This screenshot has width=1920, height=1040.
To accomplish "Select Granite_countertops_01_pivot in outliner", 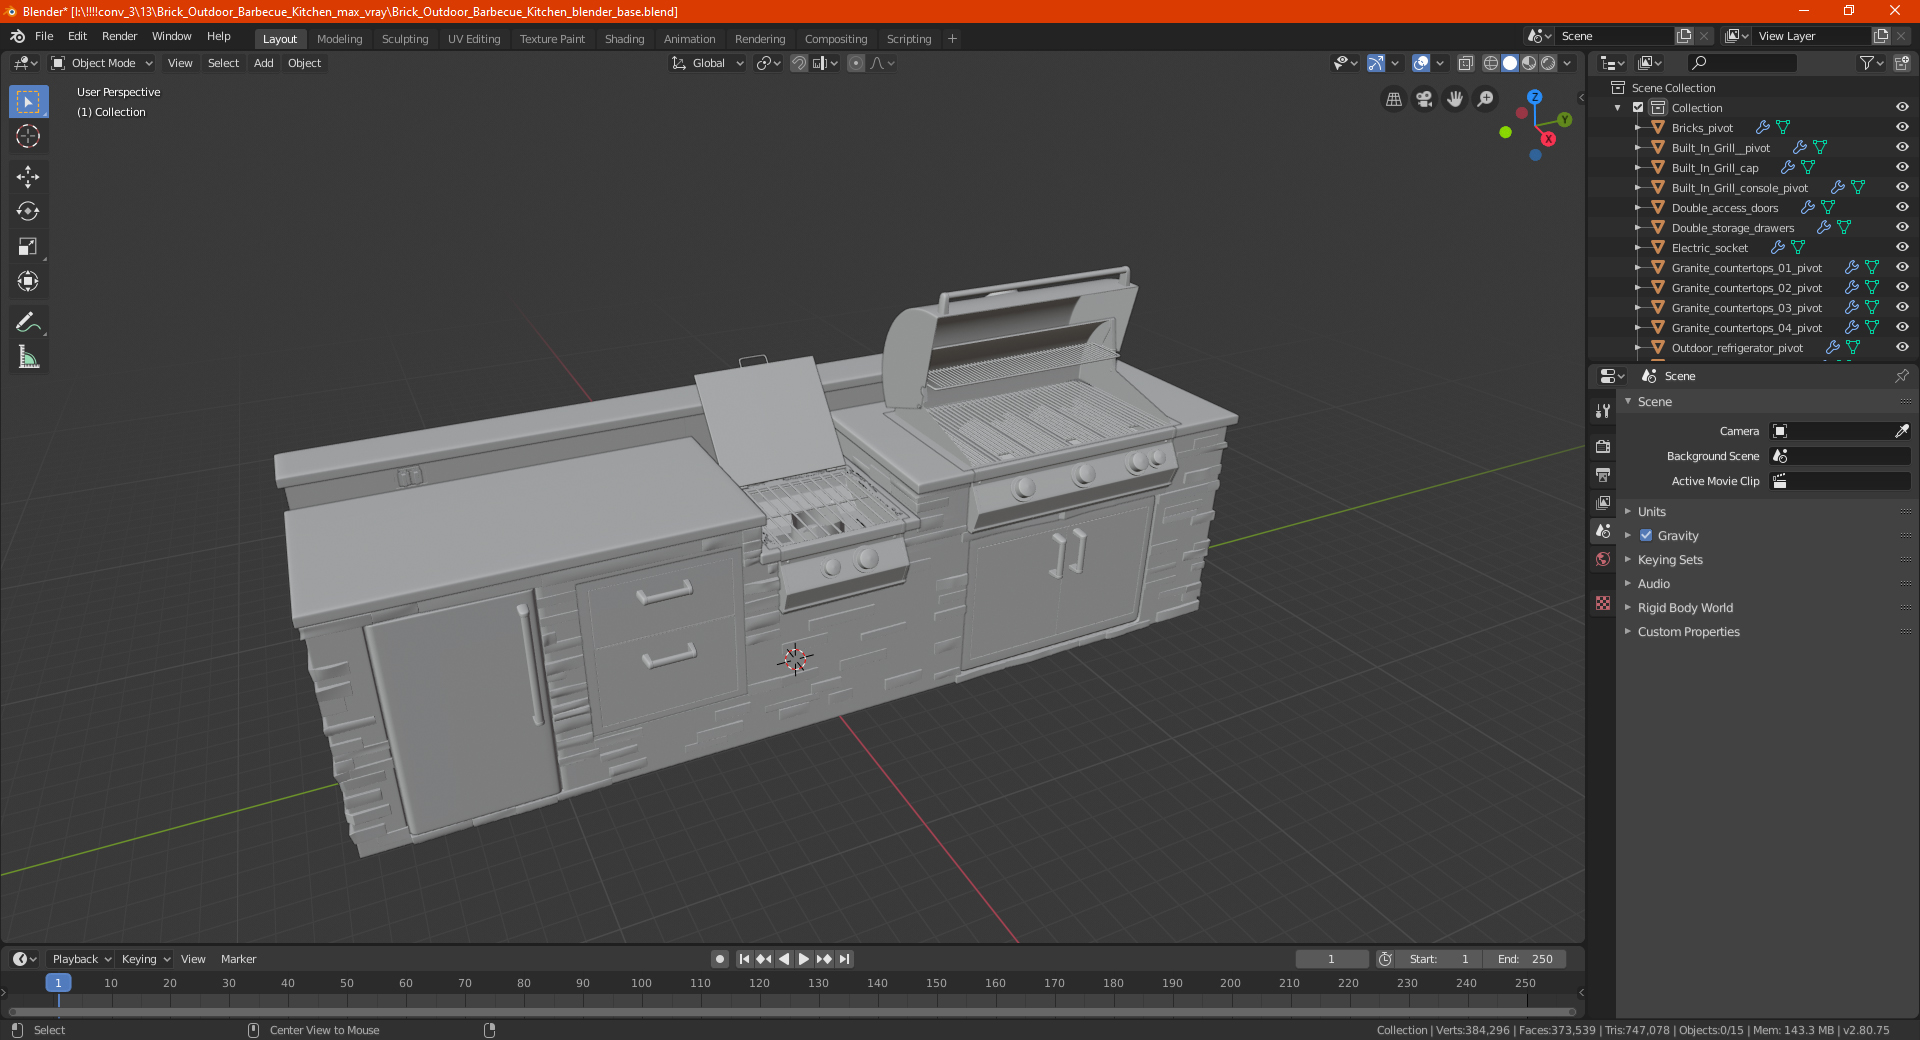I will pos(1746,268).
